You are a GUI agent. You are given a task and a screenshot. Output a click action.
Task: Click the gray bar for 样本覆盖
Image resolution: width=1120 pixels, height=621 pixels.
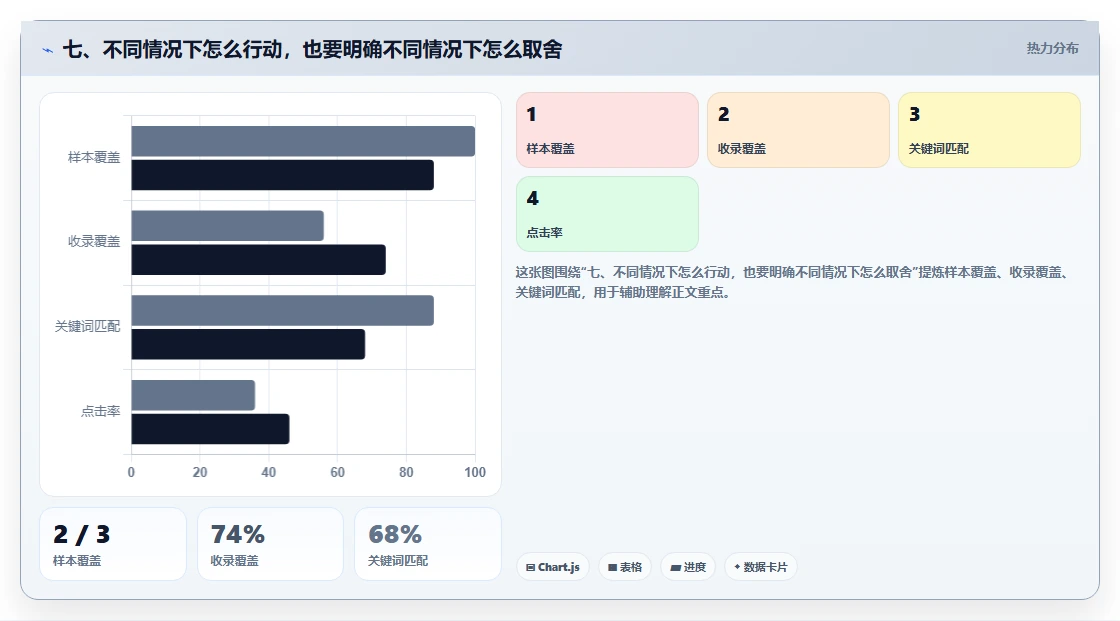coord(303,141)
